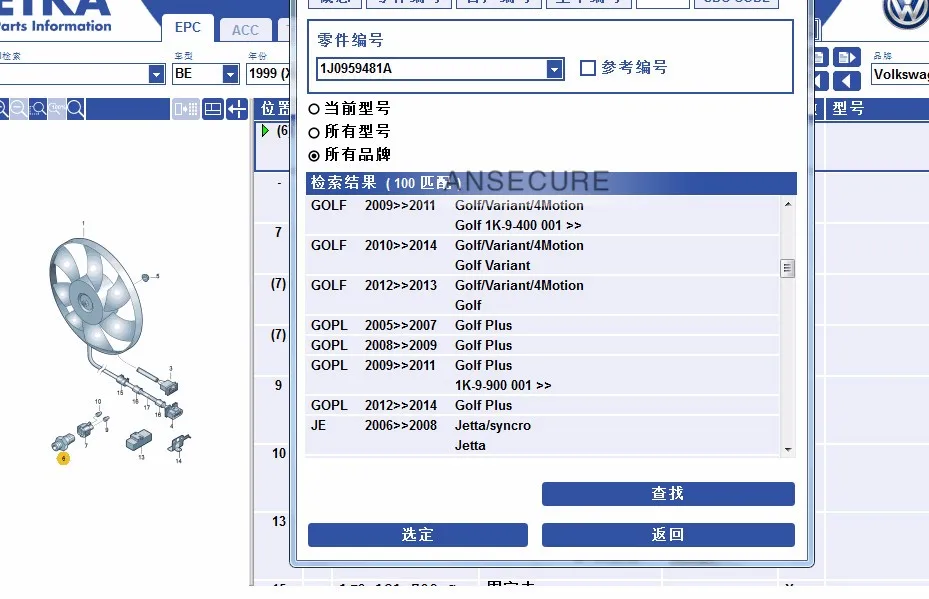Click the highlighted yellow part number 6 marker
The width and height of the screenshot is (929, 599).
click(x=63, y=458)
